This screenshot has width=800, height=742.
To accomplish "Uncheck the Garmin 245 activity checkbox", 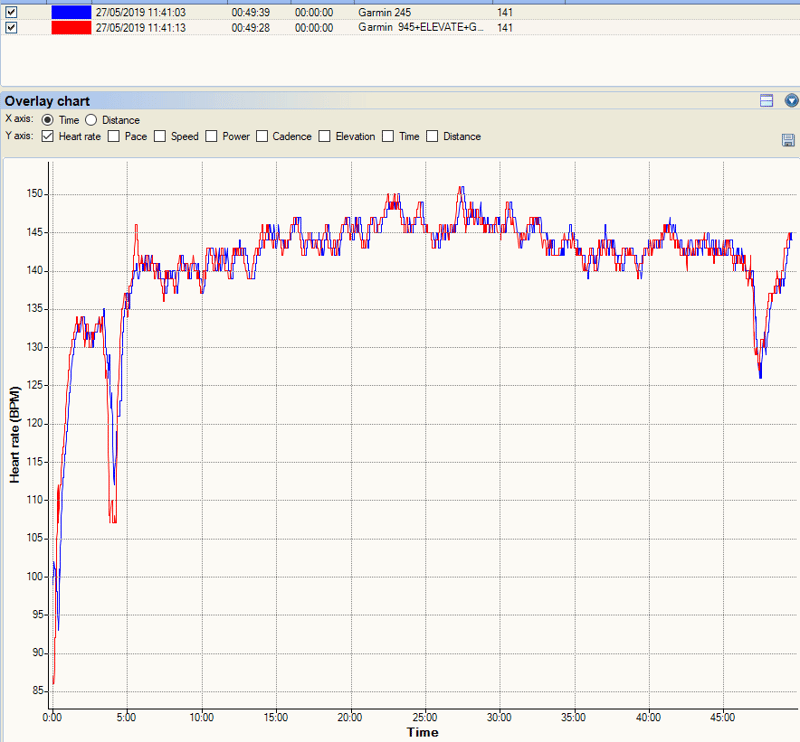I will click(11, 12).
